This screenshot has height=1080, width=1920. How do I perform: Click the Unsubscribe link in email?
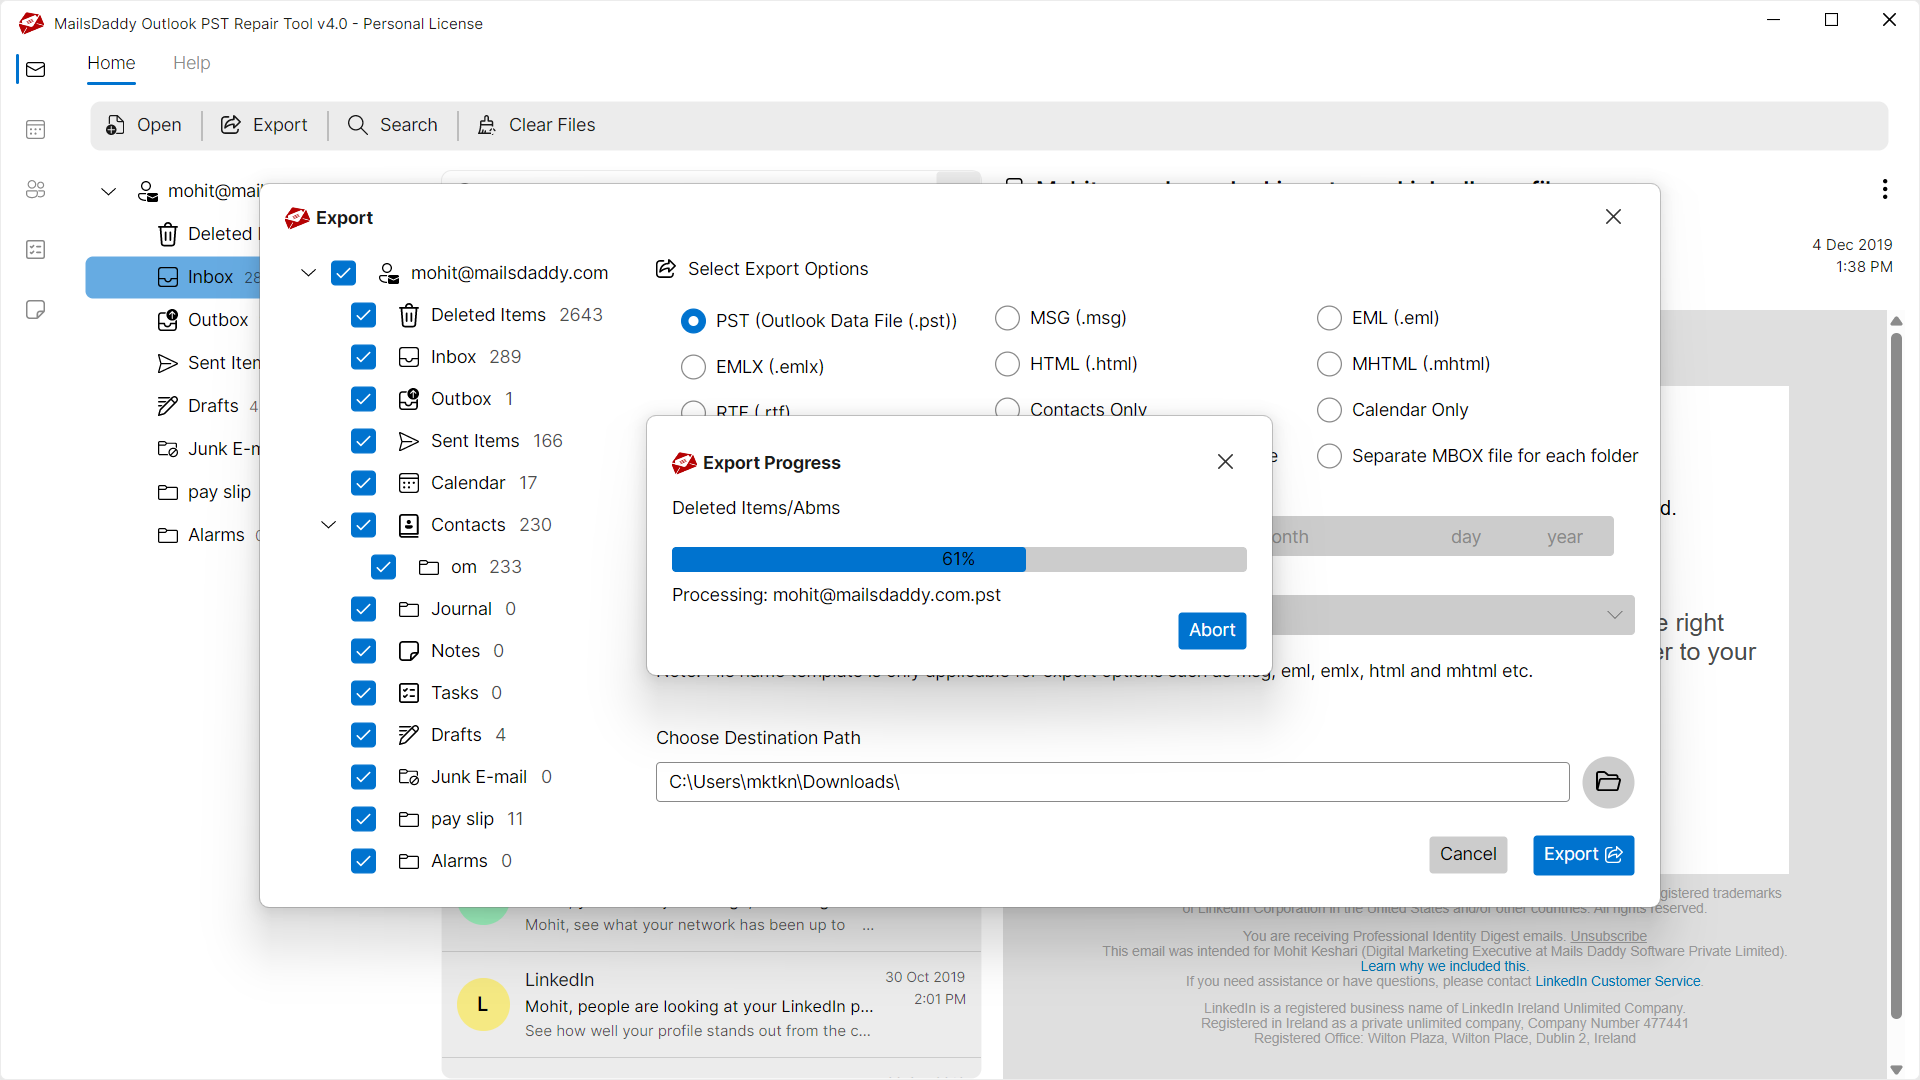coord(1608,937)
